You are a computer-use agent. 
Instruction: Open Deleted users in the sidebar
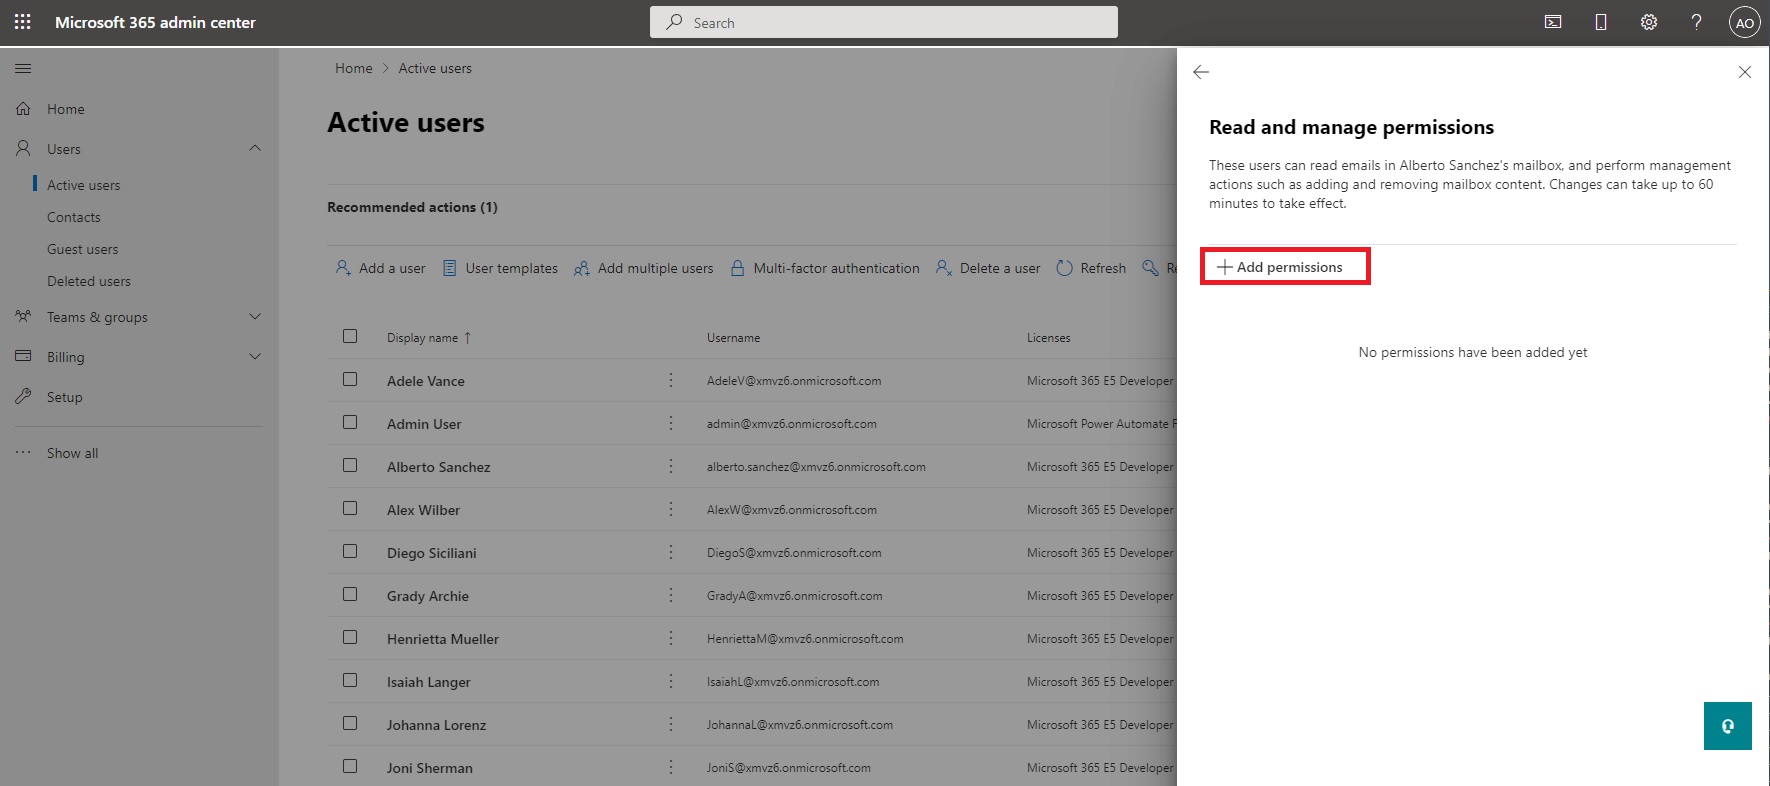[x=89, y=281]
